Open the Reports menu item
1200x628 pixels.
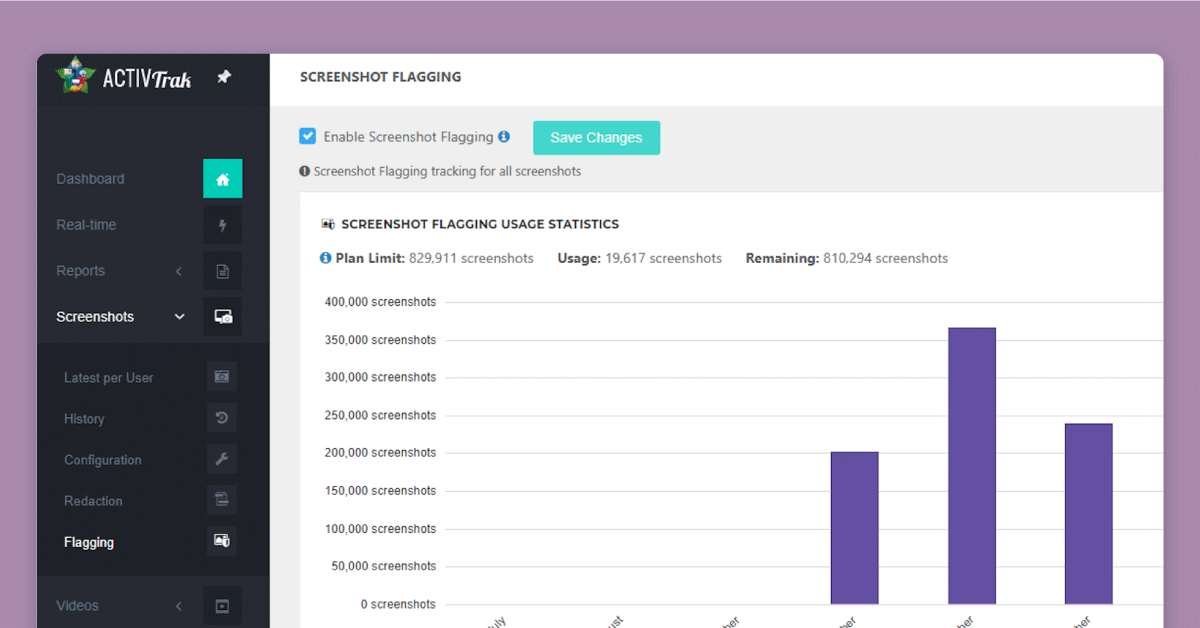(80, 271)
